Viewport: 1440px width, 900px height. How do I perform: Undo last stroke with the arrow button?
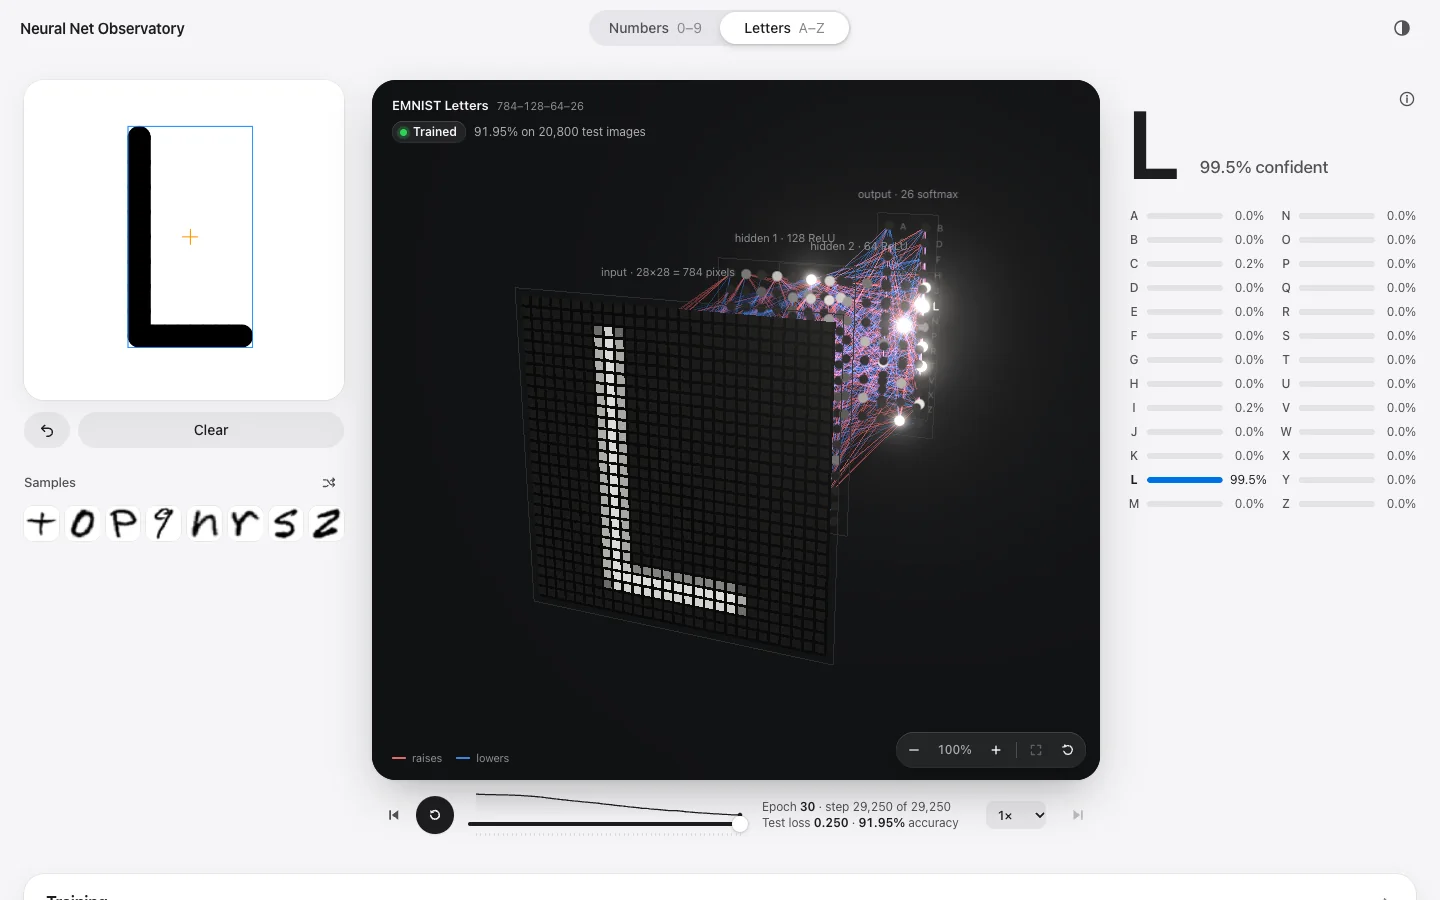[x=47, y=430]
